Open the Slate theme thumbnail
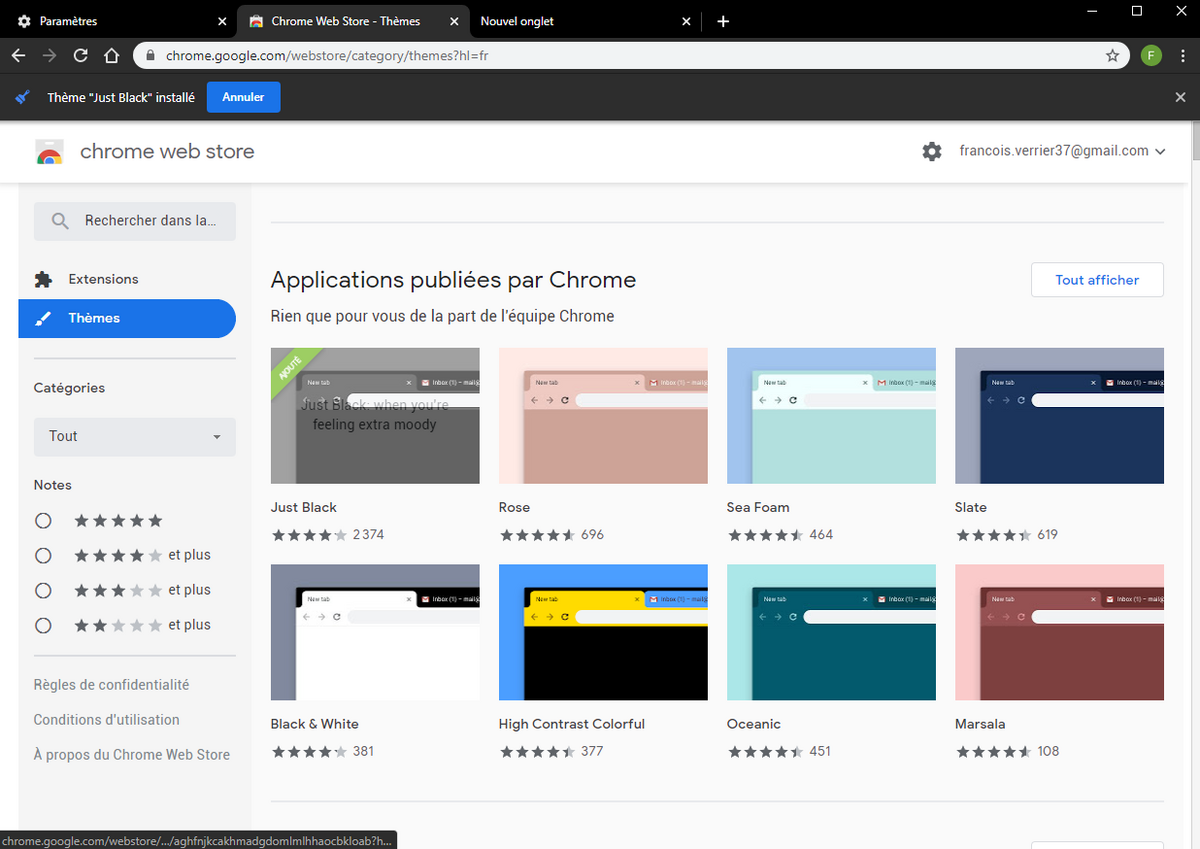 [1059, 415]
